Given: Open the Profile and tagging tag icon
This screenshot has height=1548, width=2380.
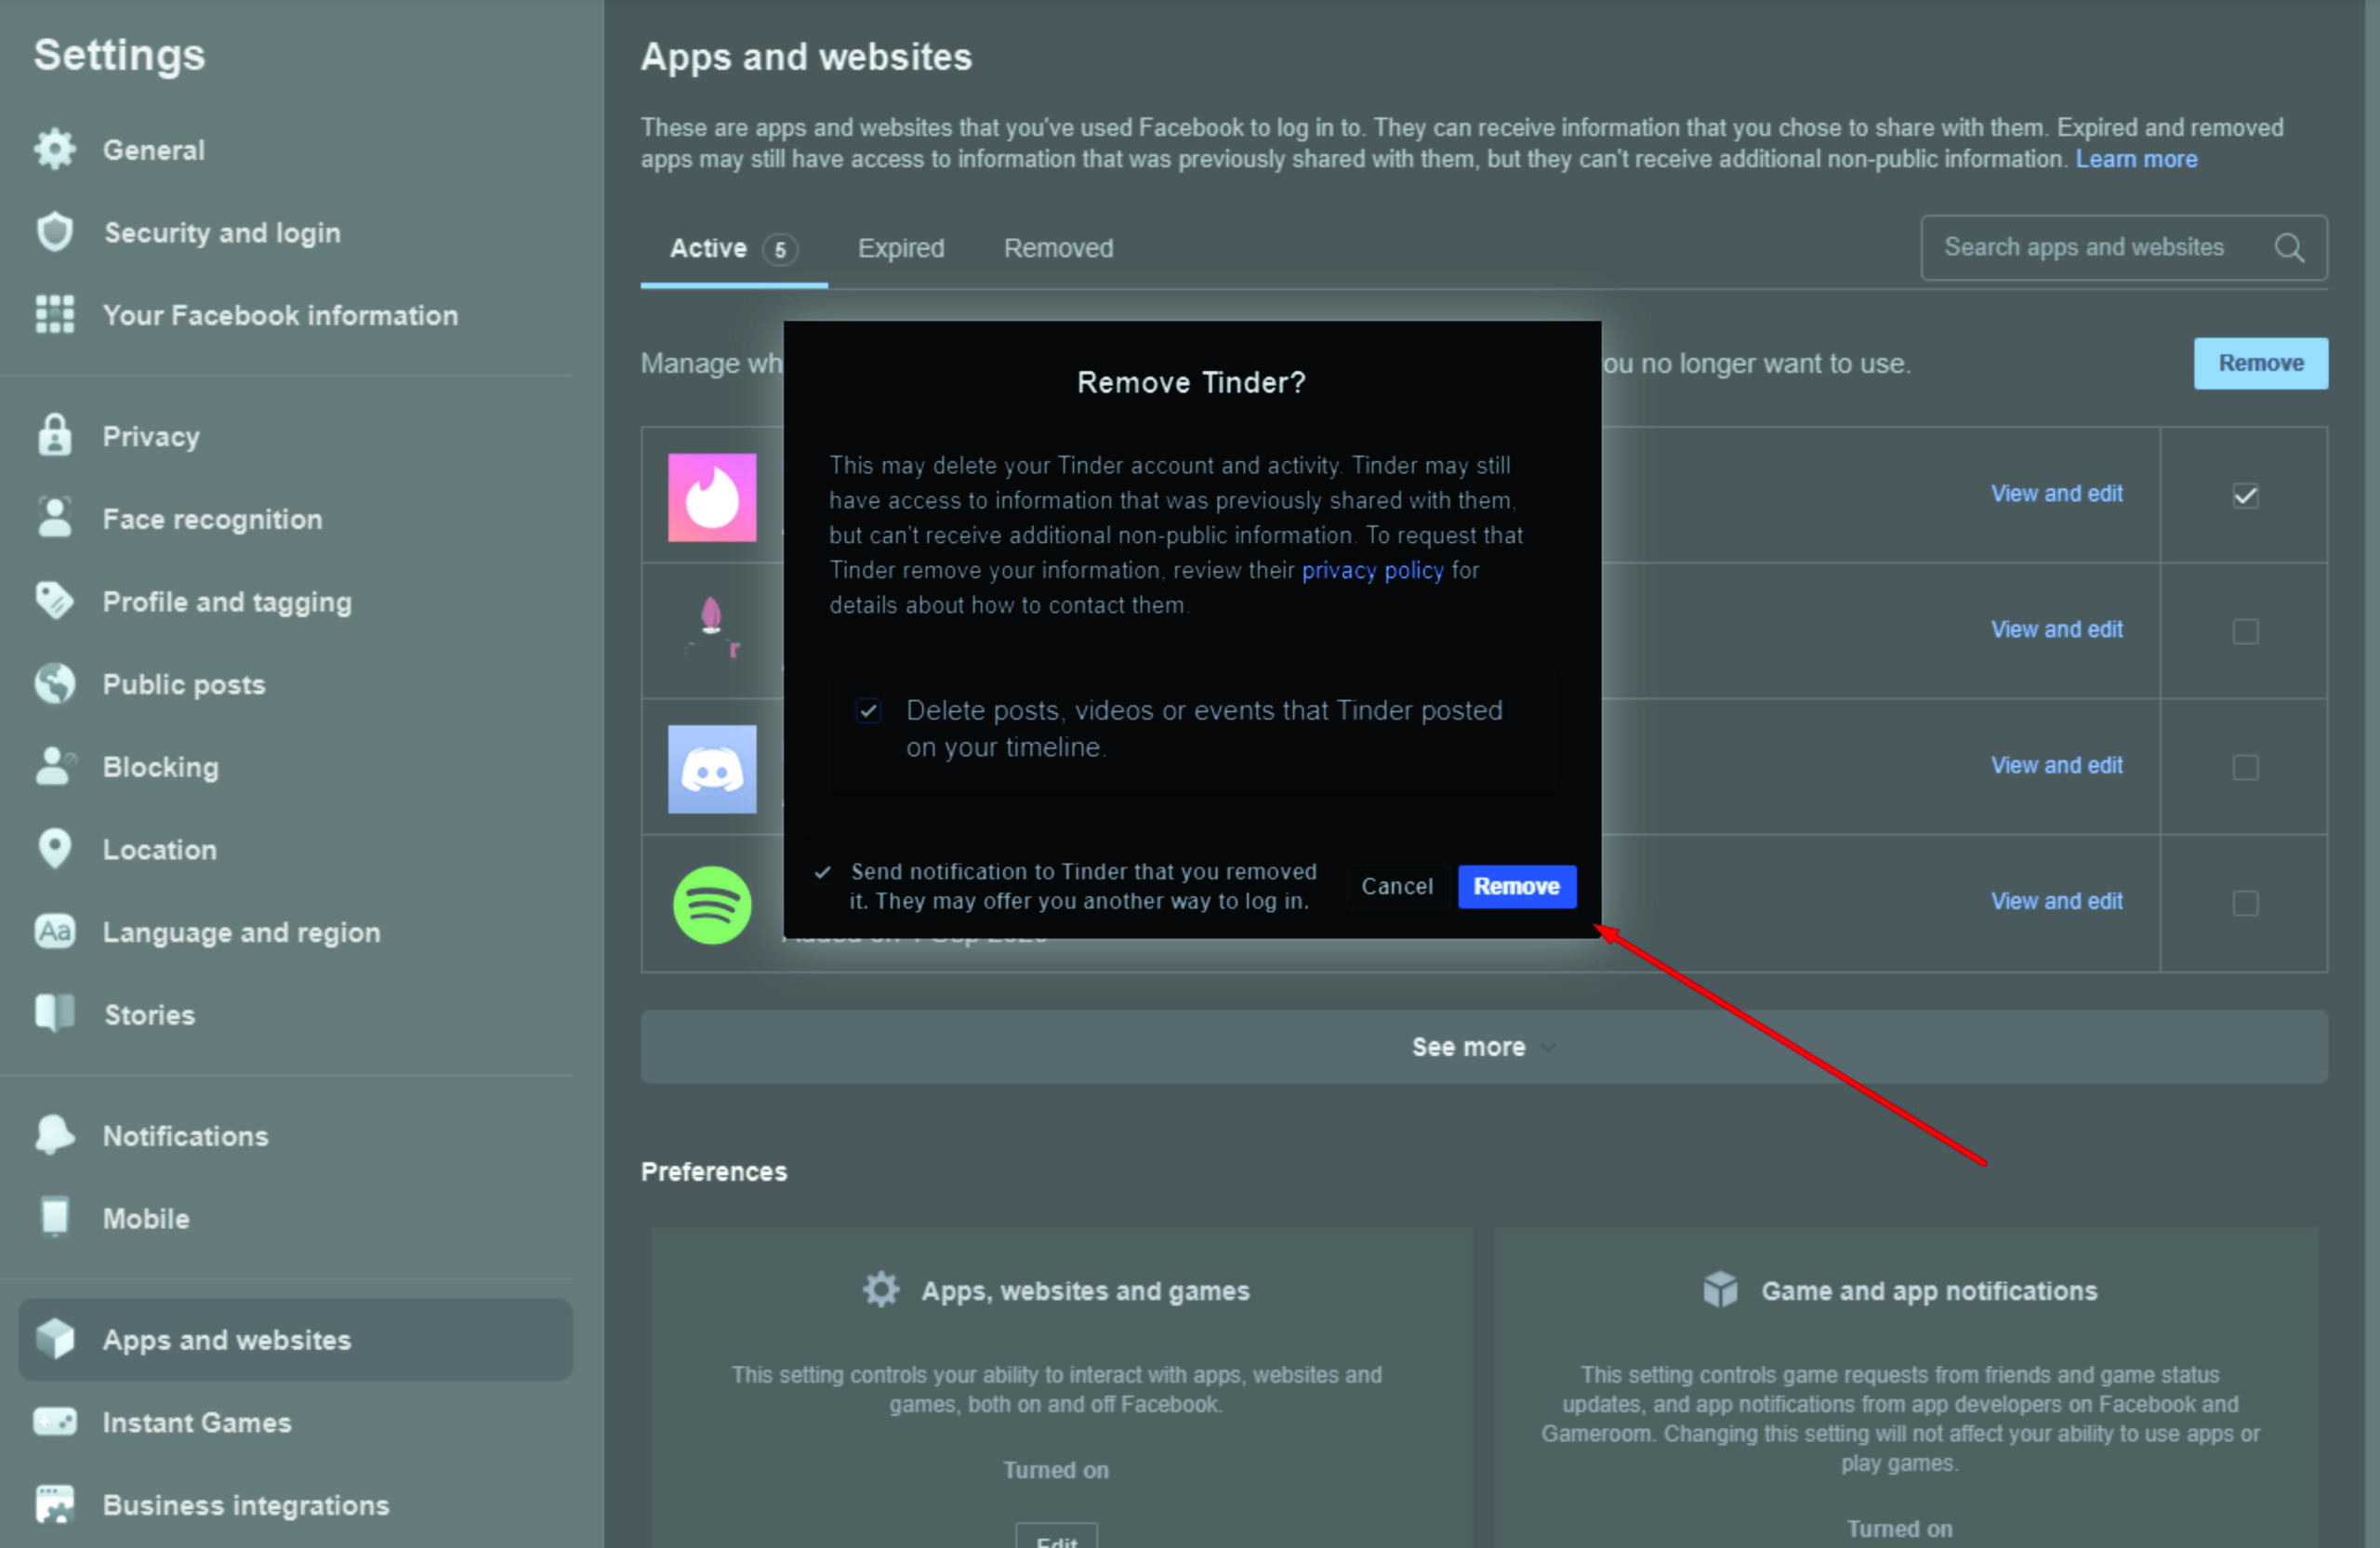Looking at the screenshot, I should pos(55,601).
